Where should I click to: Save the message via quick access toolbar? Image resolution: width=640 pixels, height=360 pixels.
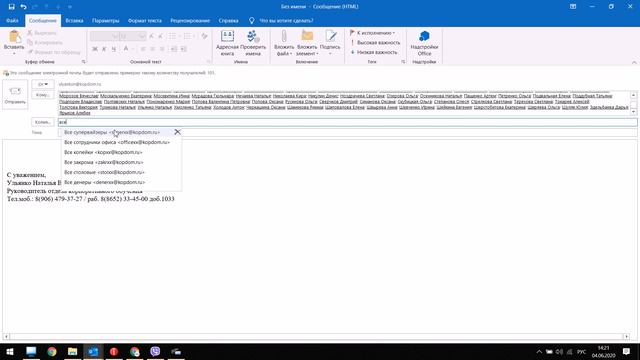[11, 7]
